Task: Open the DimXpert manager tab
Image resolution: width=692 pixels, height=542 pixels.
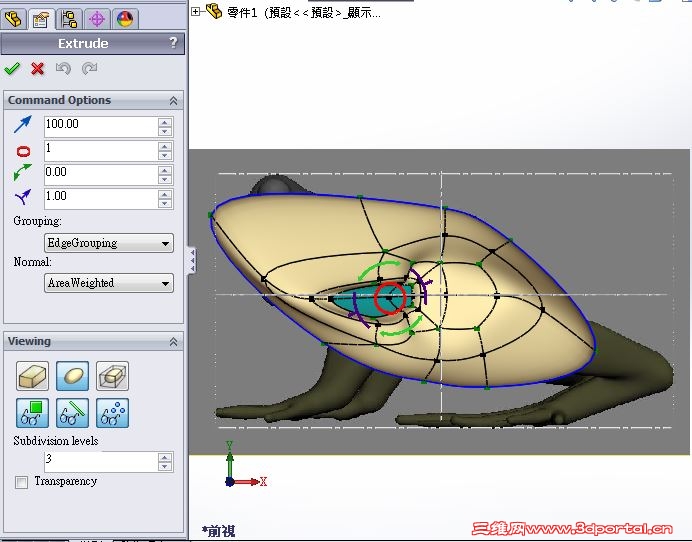Action: (x=97, y=19)
